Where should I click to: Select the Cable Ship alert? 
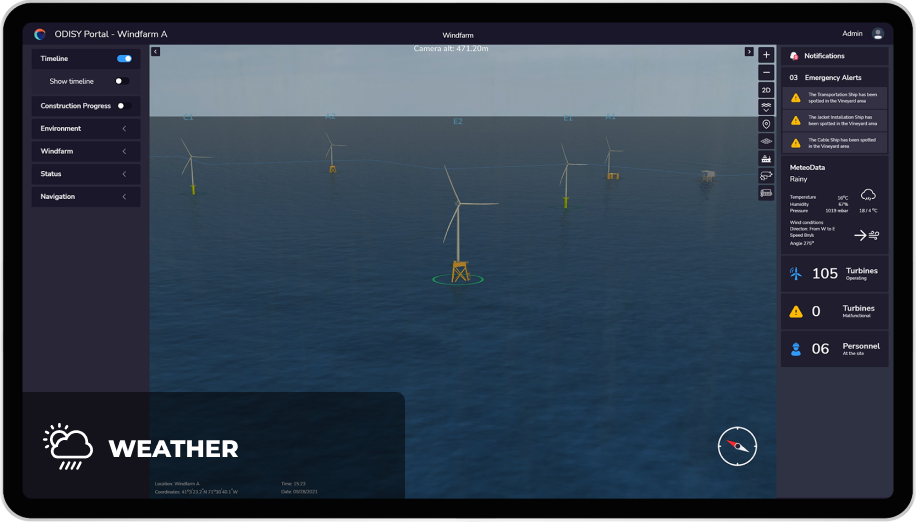(834, 143)
